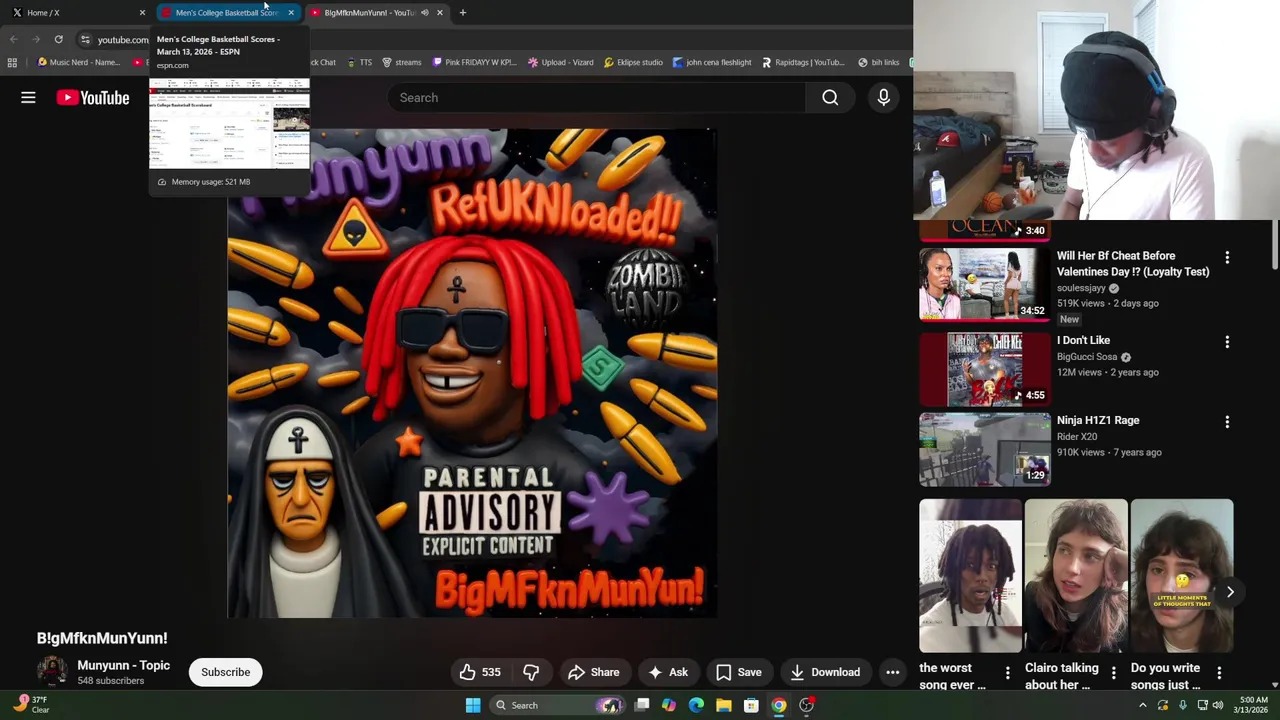Start voice search with the microphone icon

click(883, 97)
